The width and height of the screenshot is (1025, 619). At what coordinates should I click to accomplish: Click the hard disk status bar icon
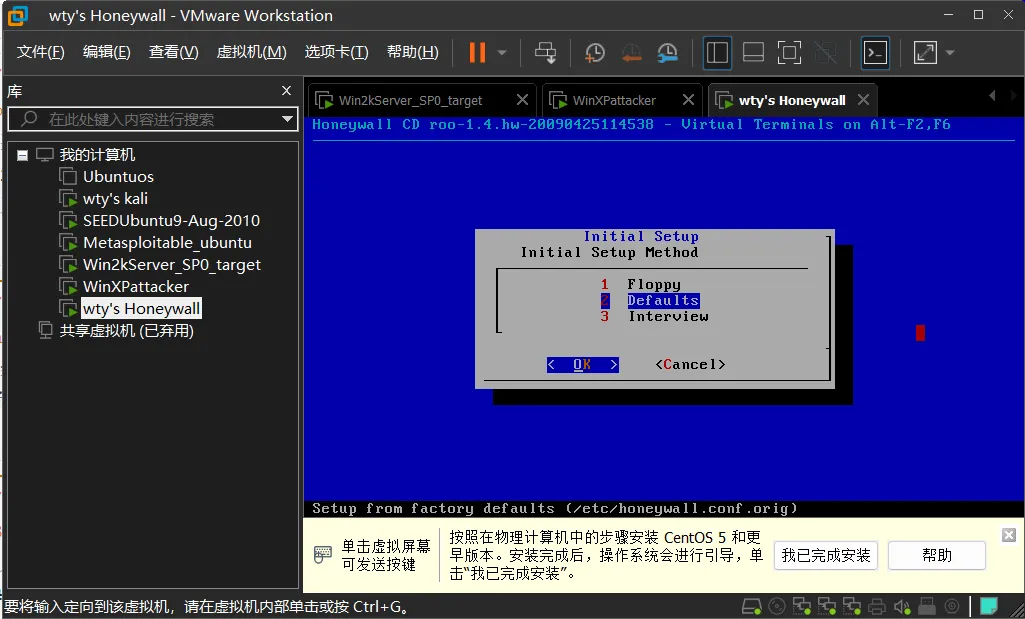(752, 607)
